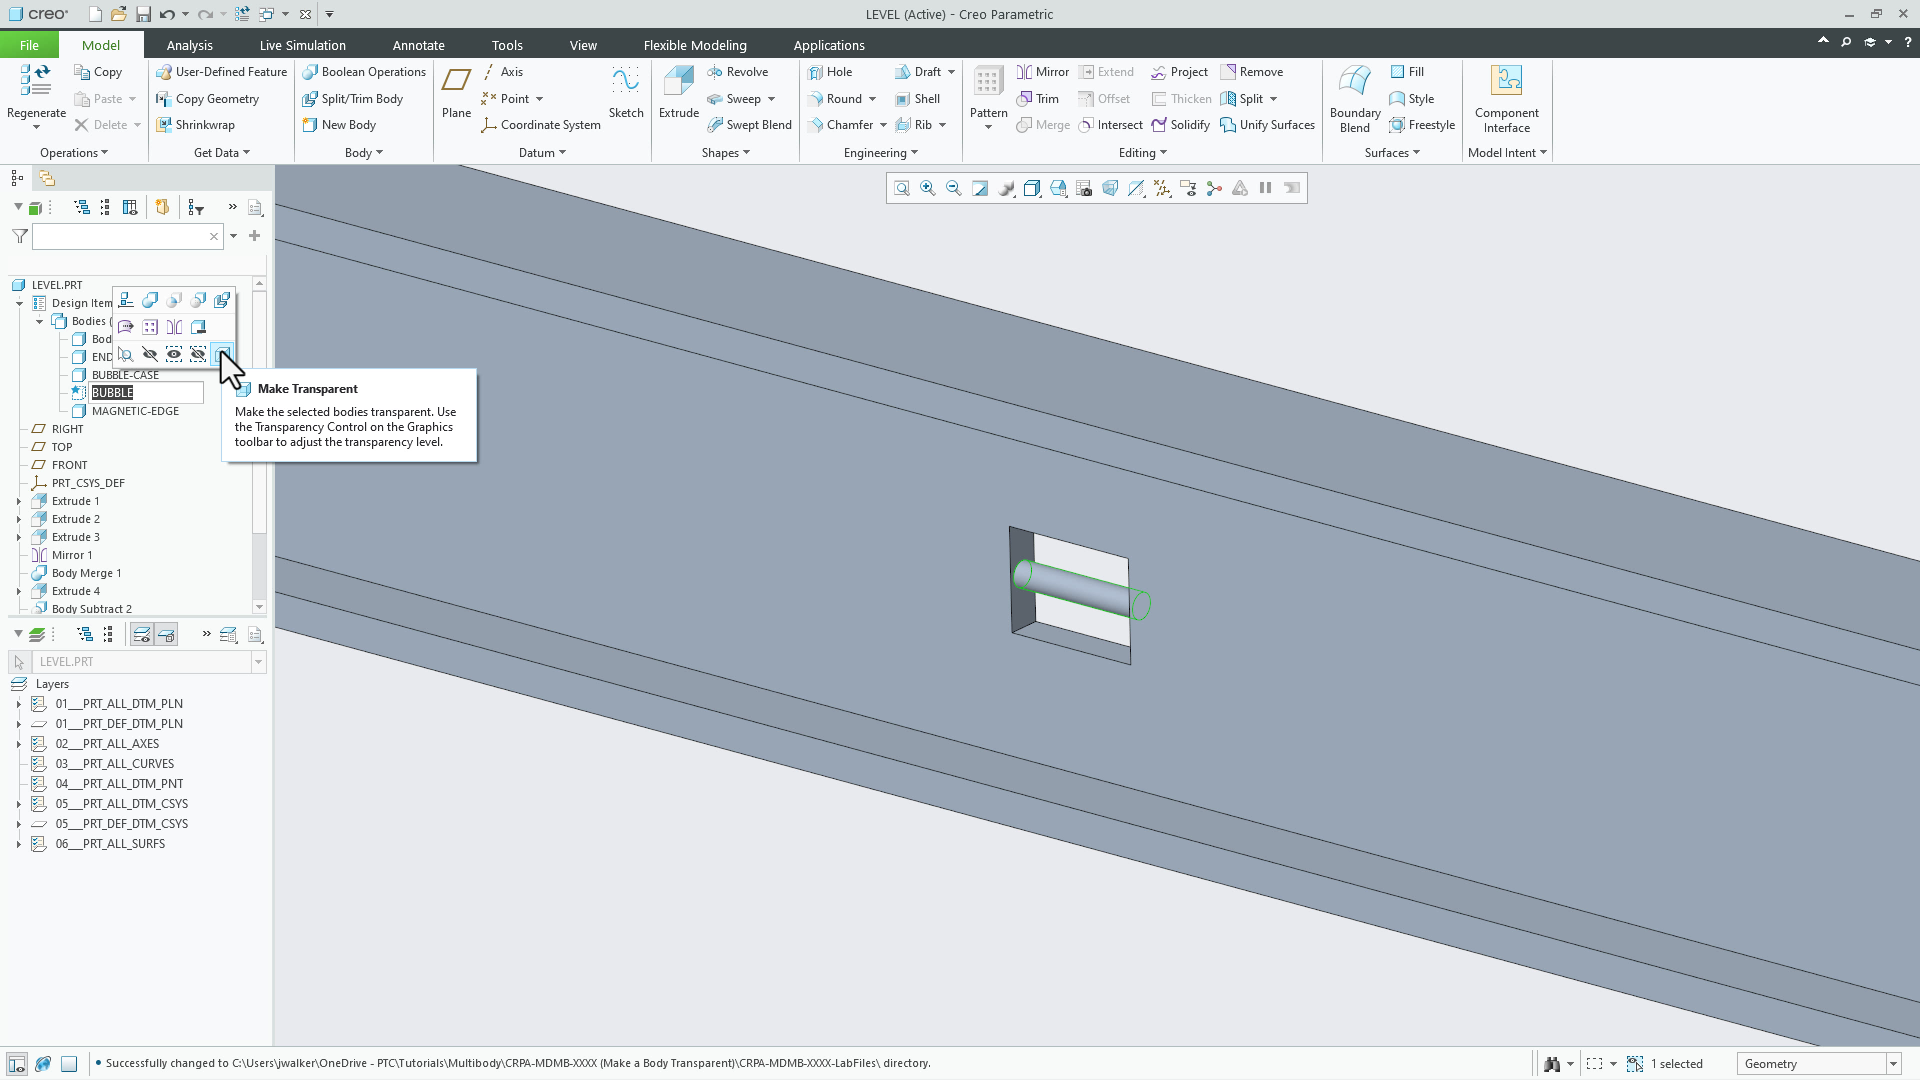Pause the graphics display update
Screen dimensions: 1920x1080
click(1265, 188)
